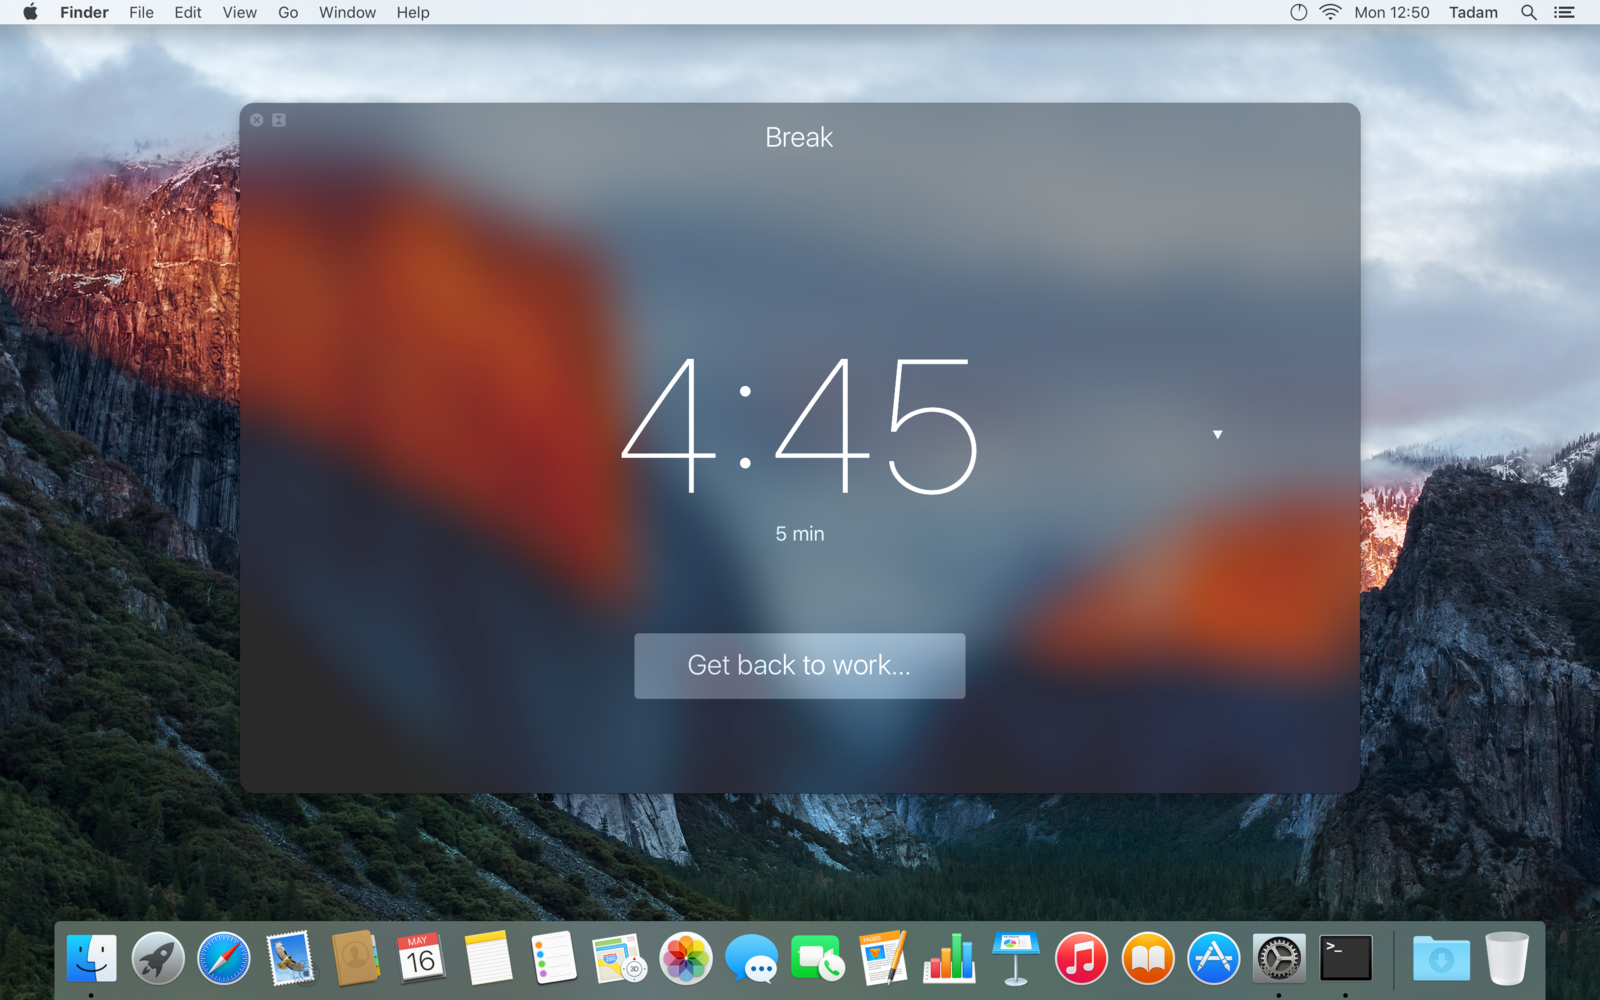Open the View menu
1600x1000 pixels.
(239, 12)
